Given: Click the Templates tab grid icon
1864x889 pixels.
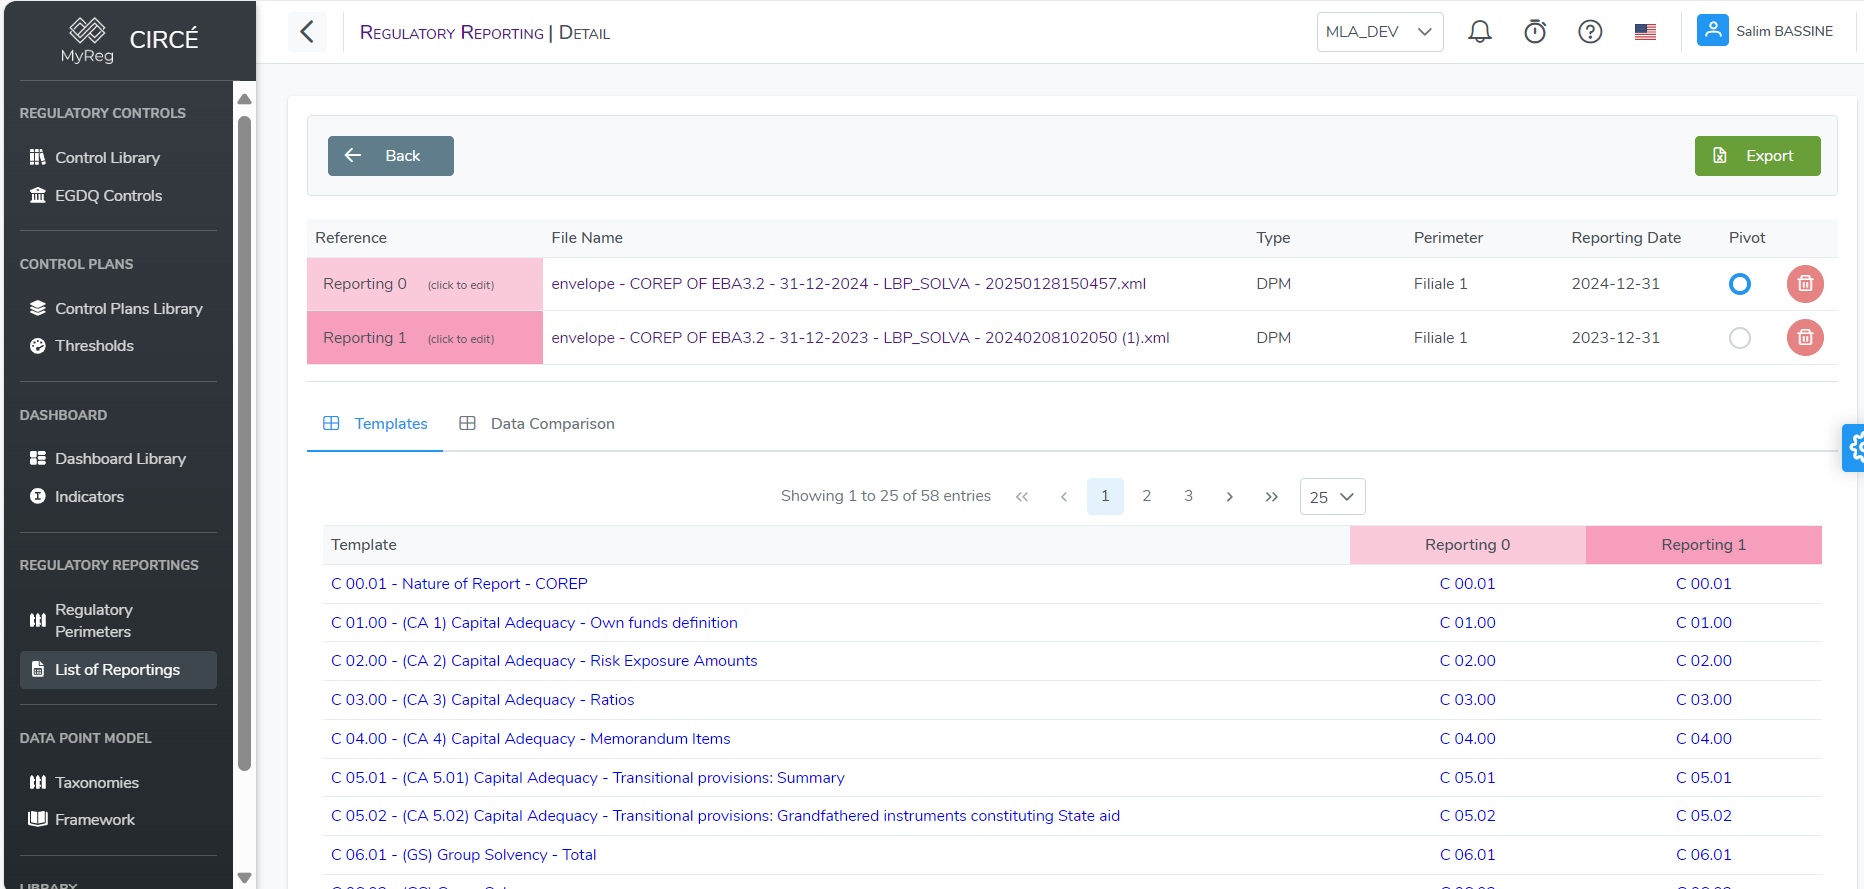Looking at the screenshot, I should point(331,423).
